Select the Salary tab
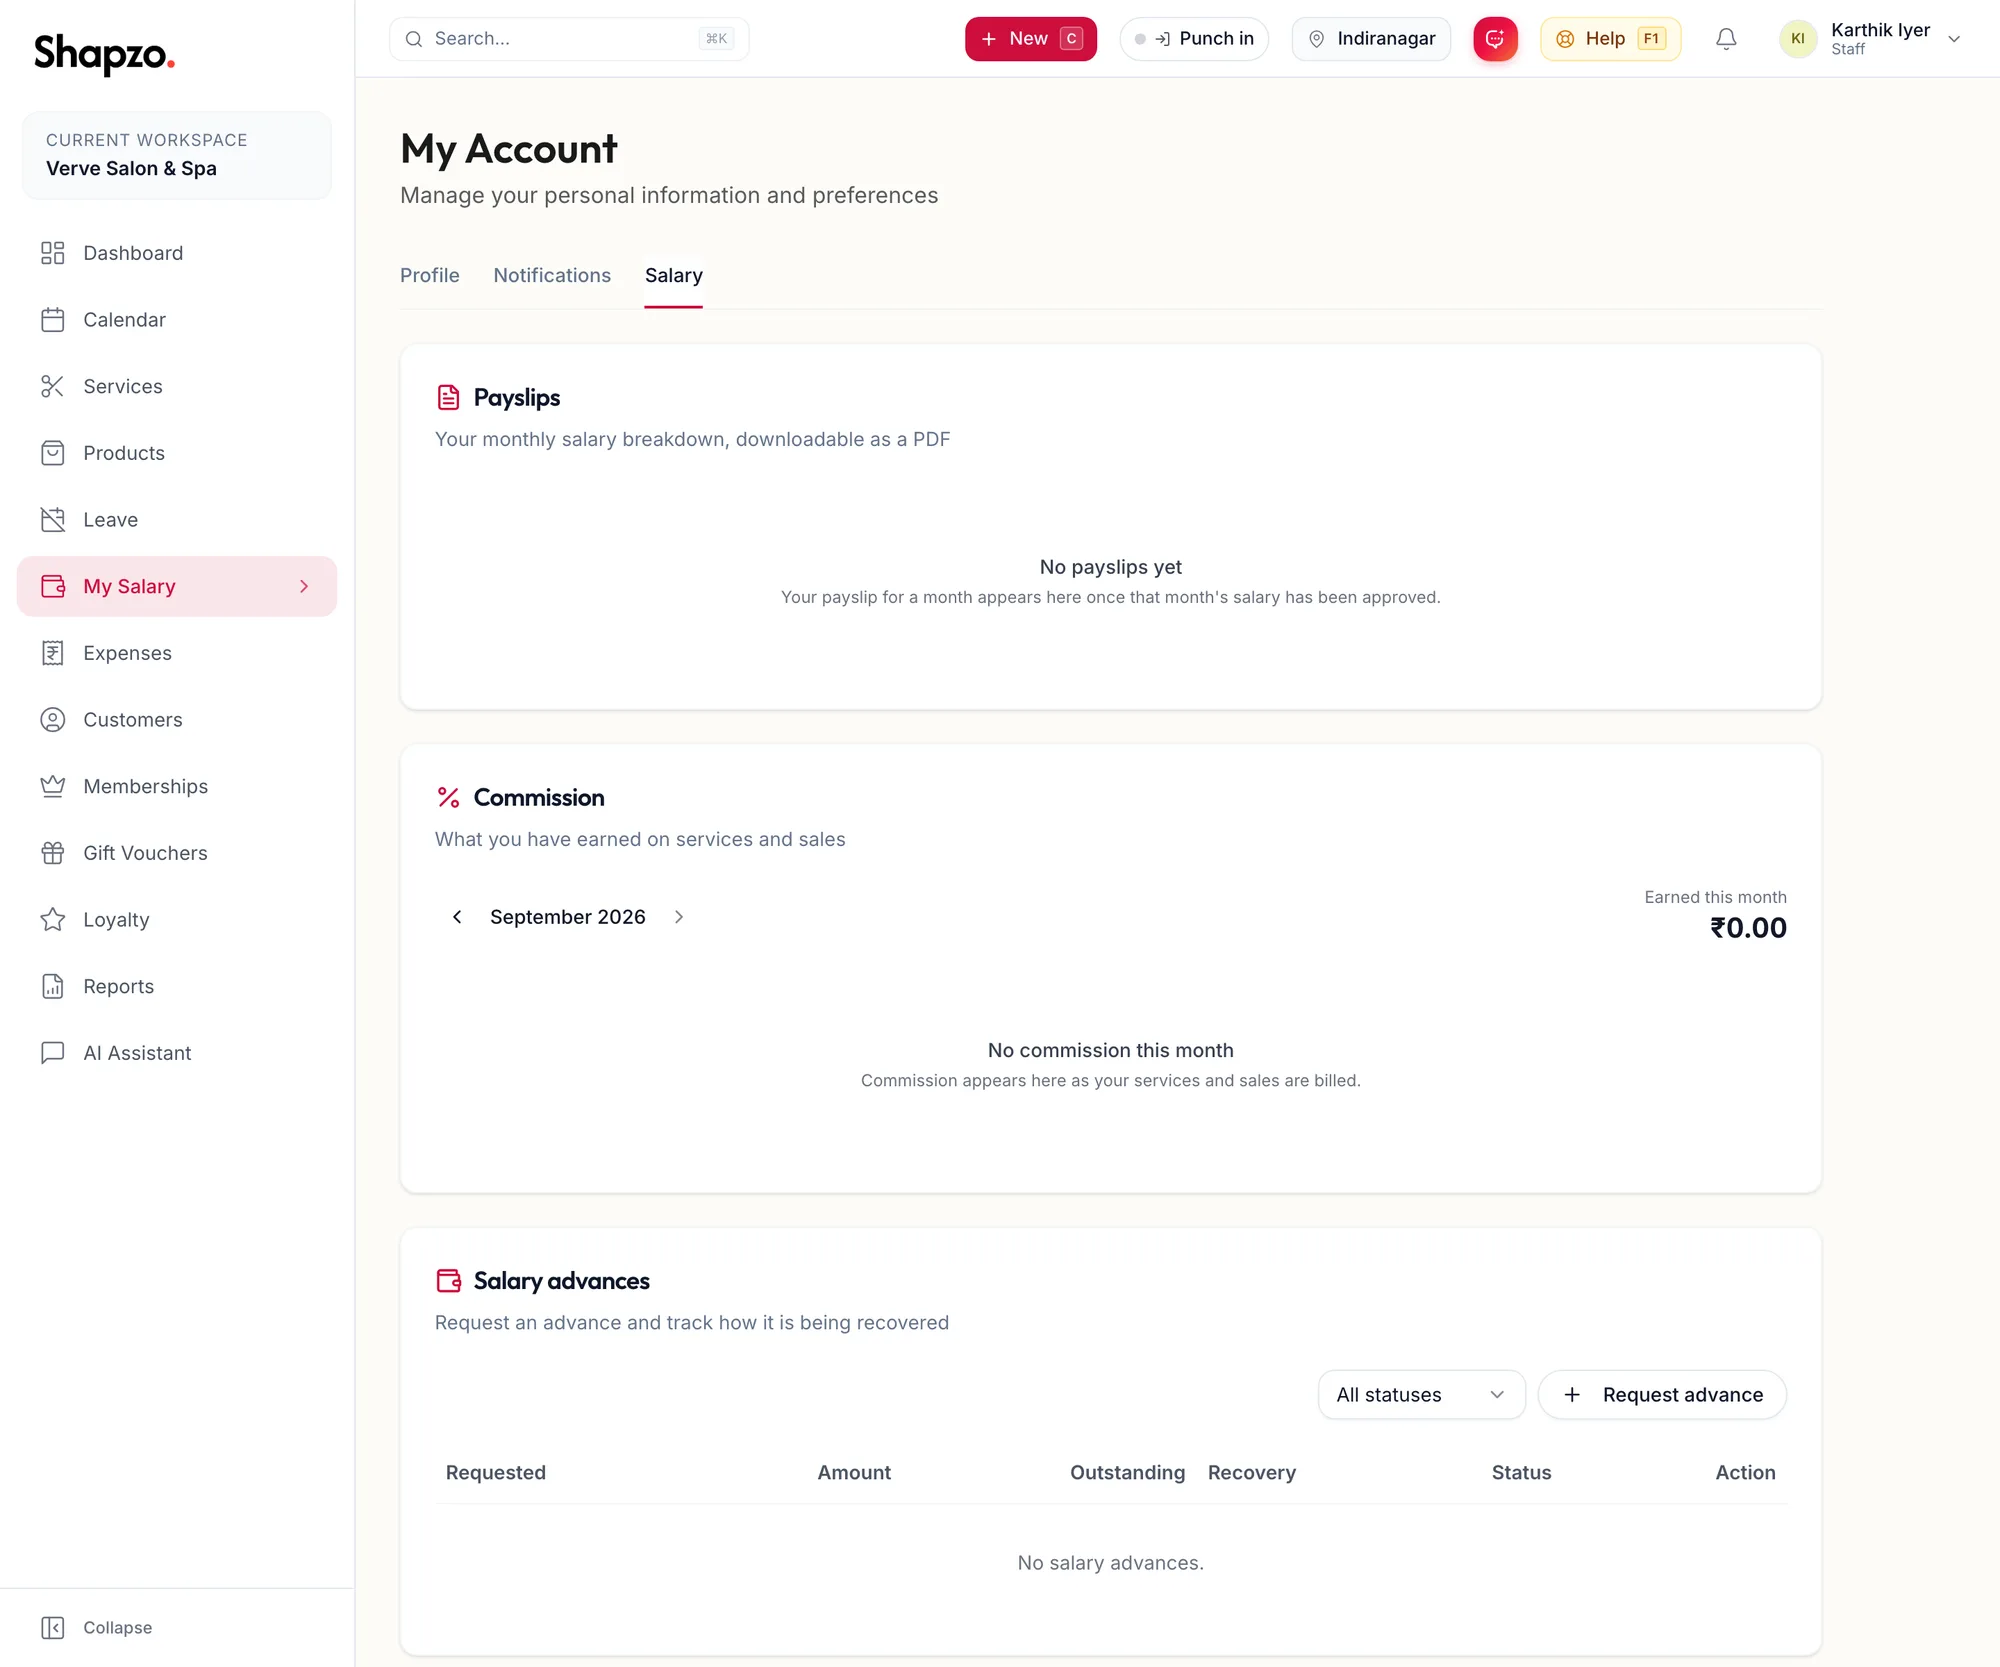Viewport: 2000px width, 1667px height. pyautogui.click(x=674, y=275)
